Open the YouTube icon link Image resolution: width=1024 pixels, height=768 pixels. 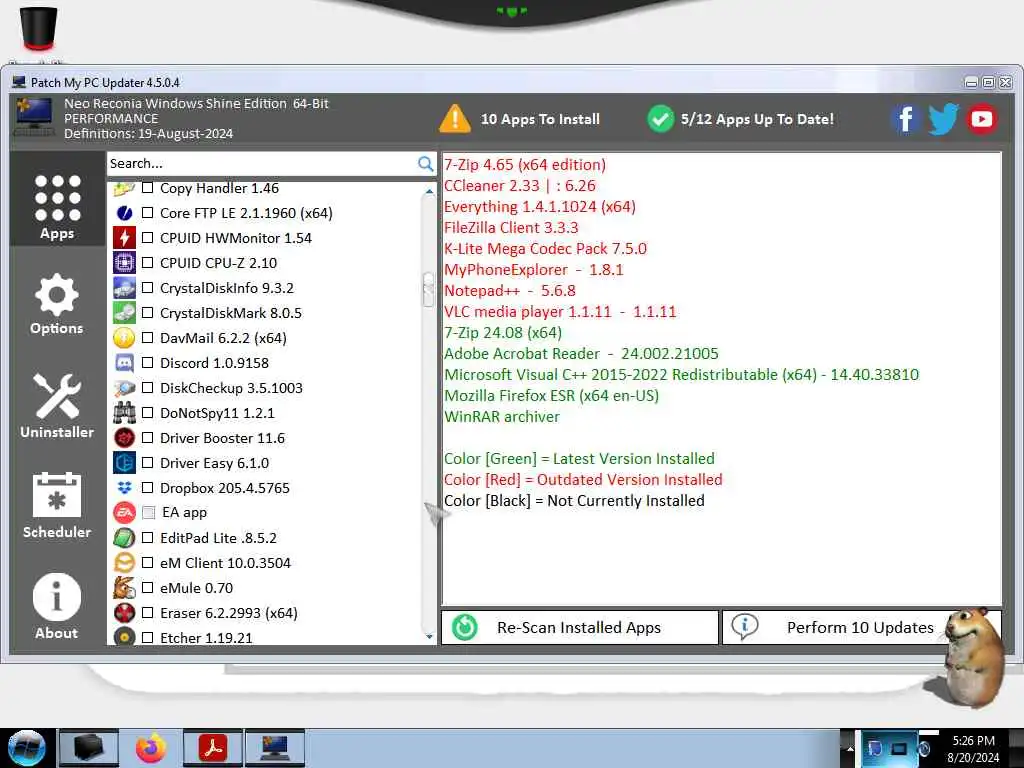(982, 120)
